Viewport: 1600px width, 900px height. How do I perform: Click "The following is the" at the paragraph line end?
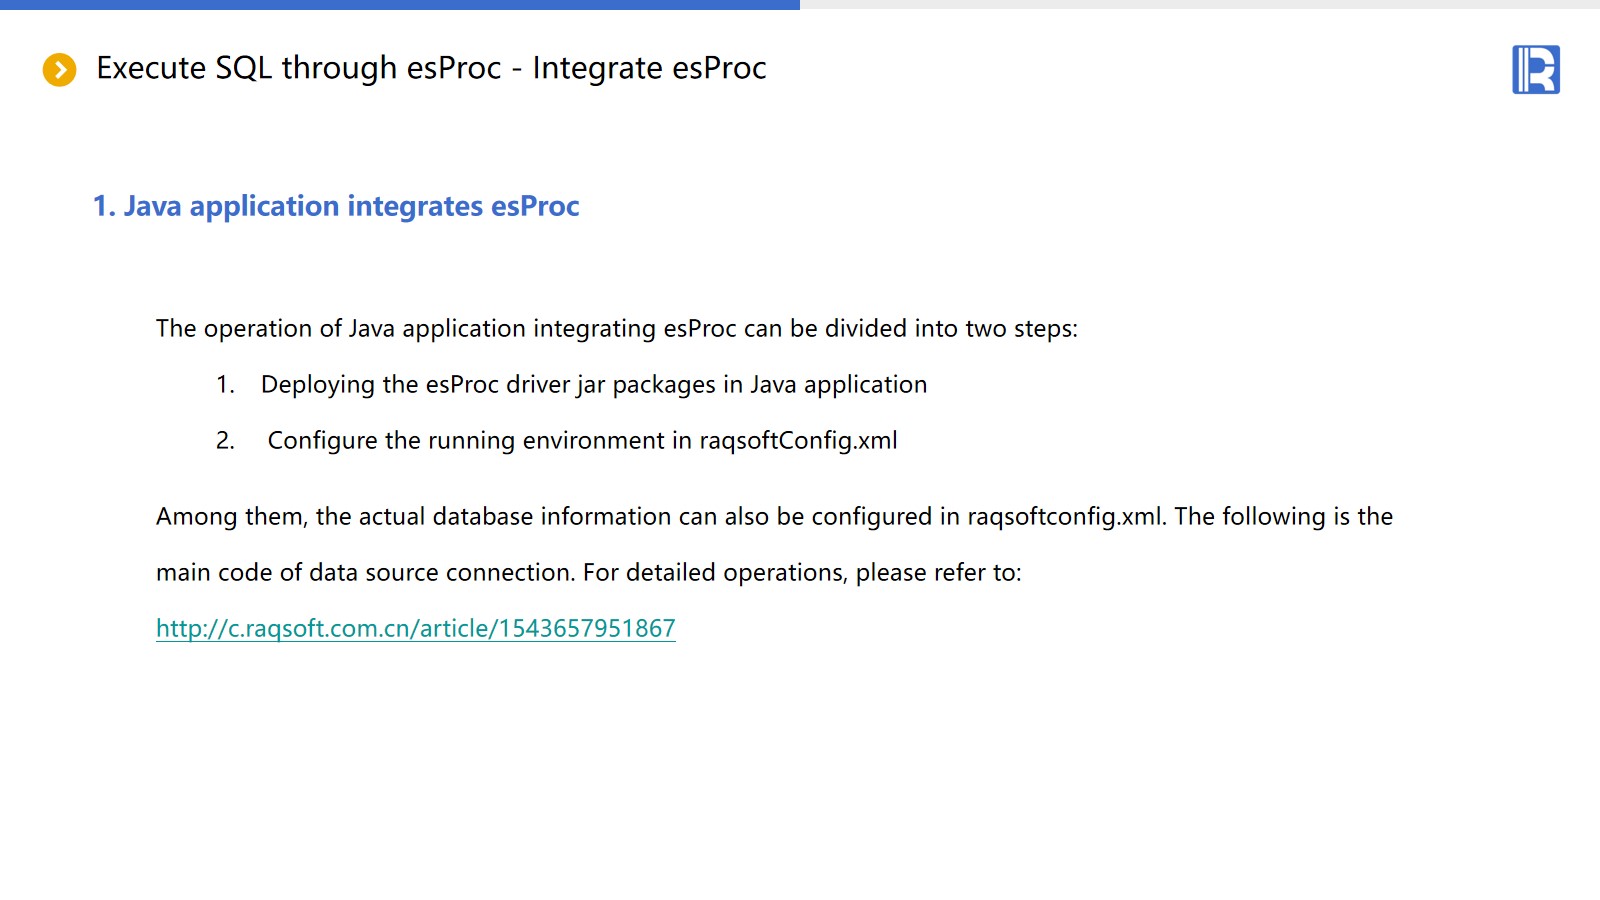[1283, 517]
